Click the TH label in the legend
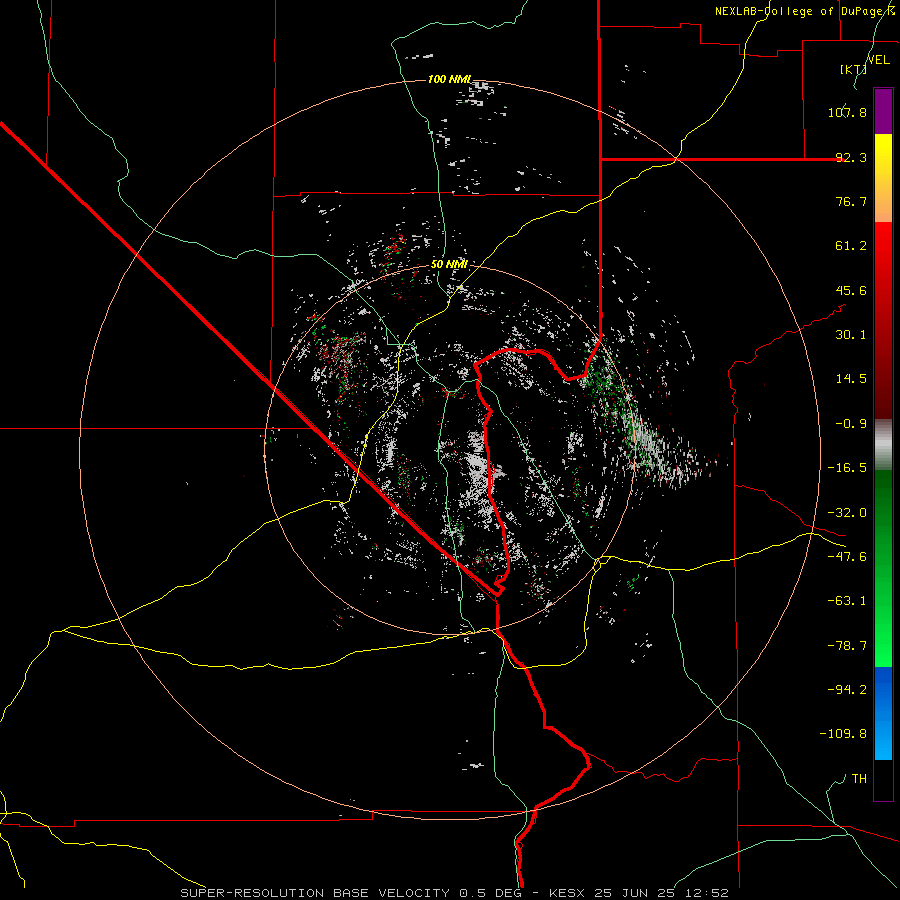This screenshot has height=900, width=900. tap(859, 779)
